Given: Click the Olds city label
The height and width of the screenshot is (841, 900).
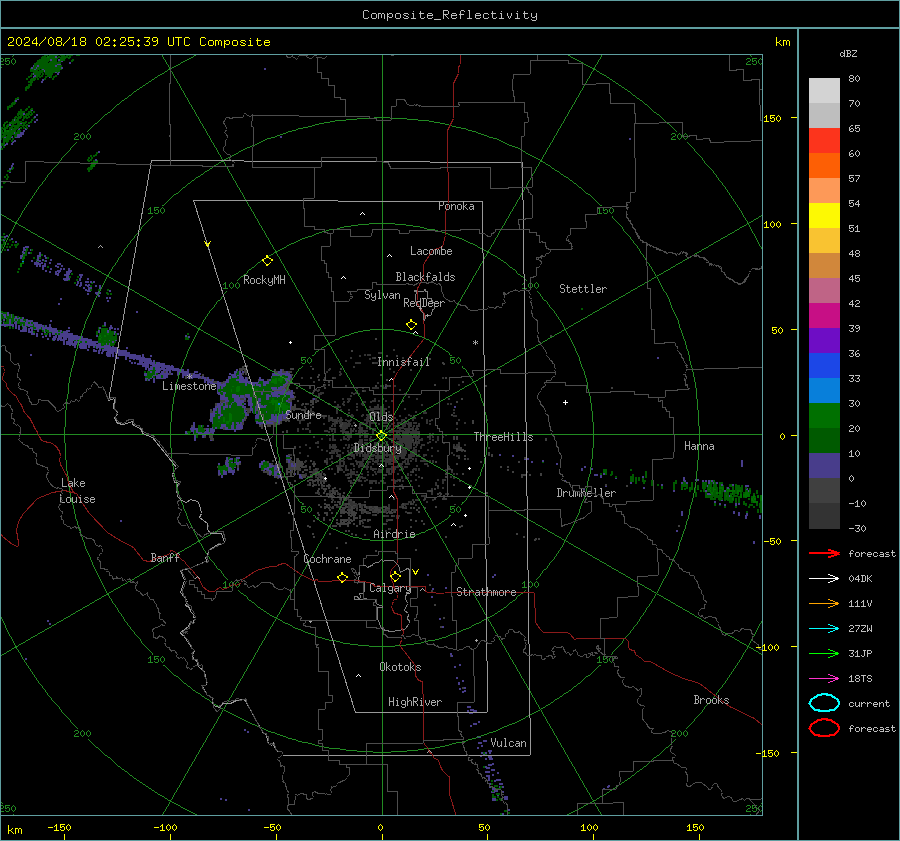Looking at the screenshot, I should pos(381,417).
